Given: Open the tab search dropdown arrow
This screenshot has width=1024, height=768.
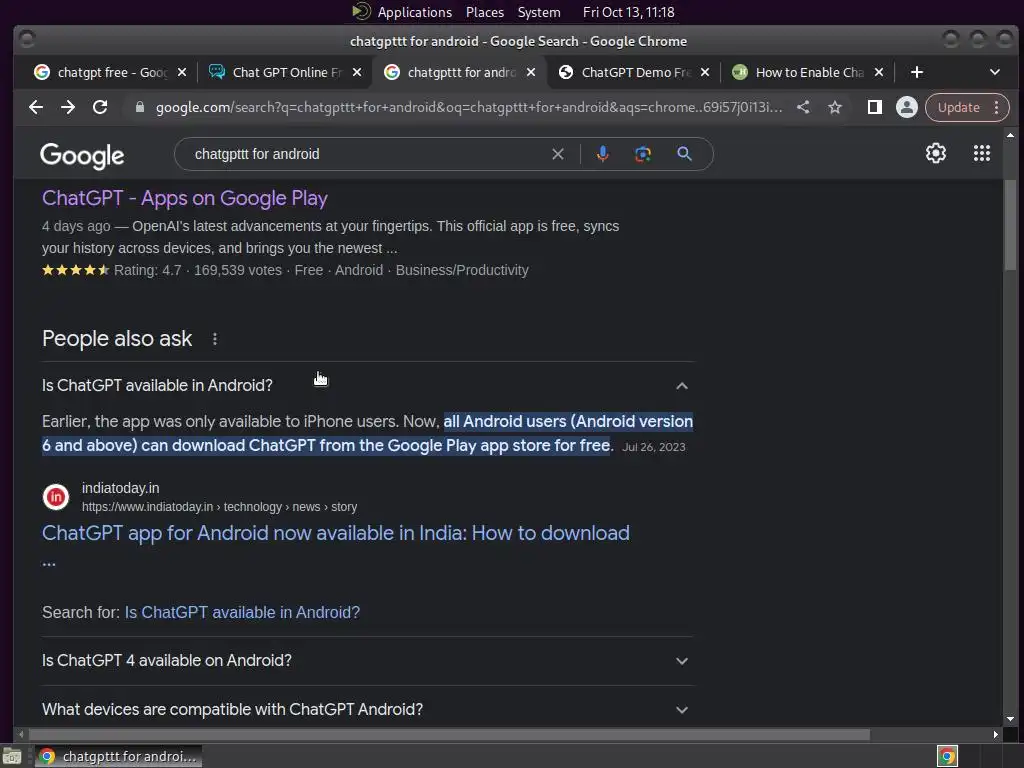Looking at the screenshot, I should tap(995, 72).
